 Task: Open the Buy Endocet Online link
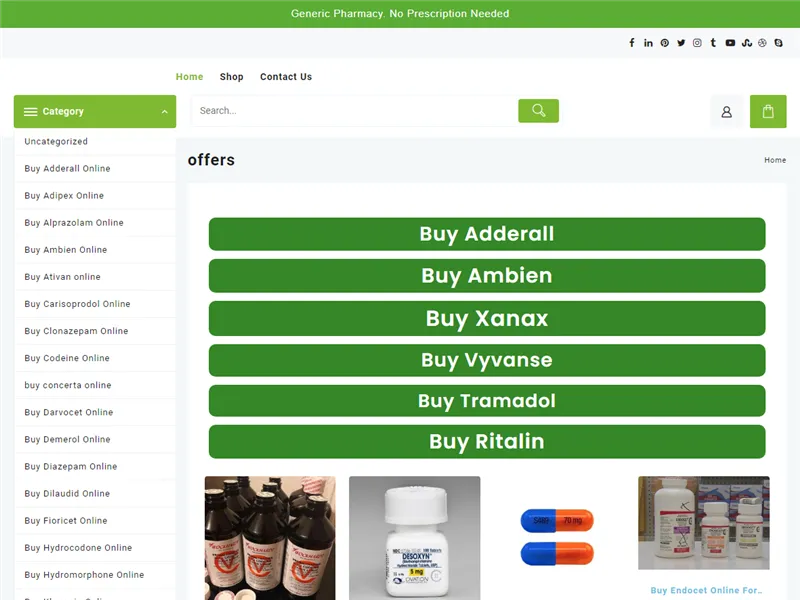coord(703,590)
